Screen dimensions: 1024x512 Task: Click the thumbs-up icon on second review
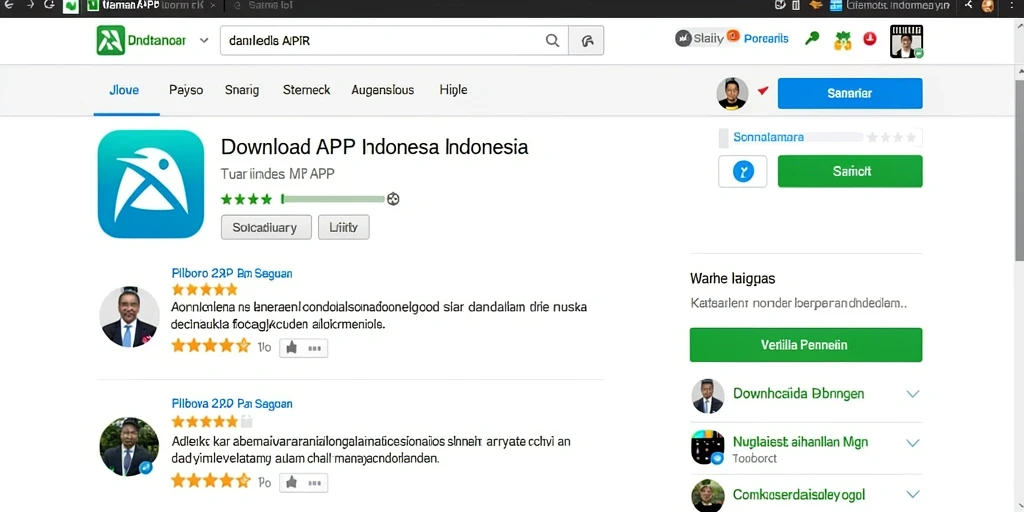[291, 483]
